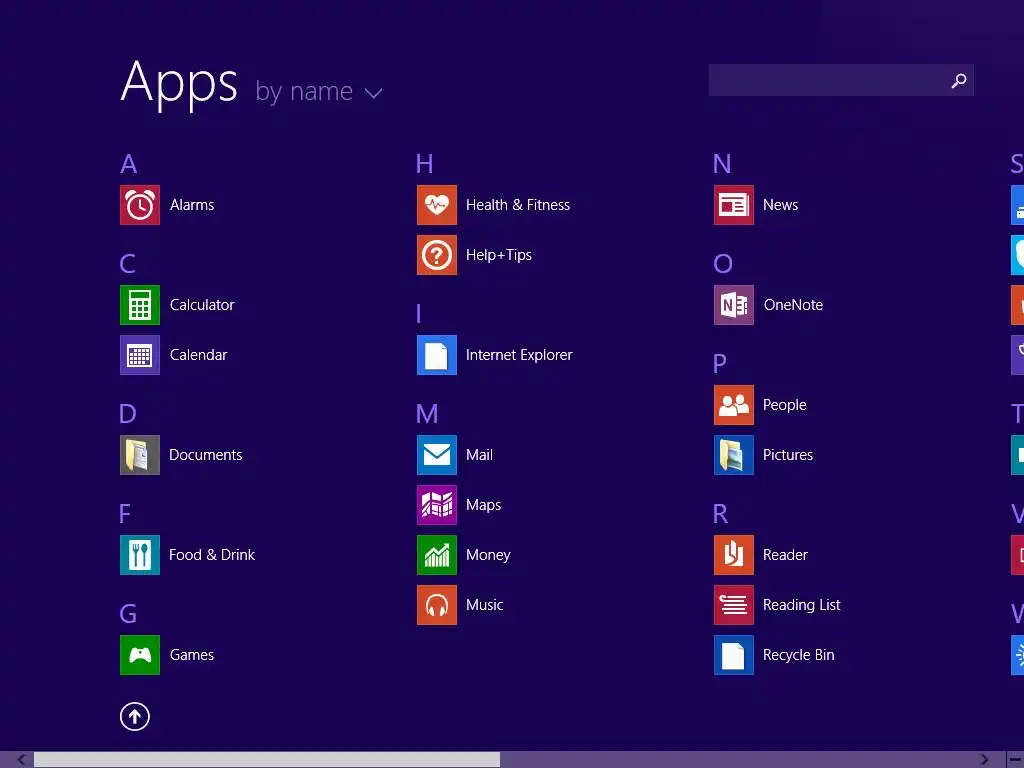Open the News app icon
Image resolution: width=1024 pixels, height=768 pixels.
tap(734, 205)
